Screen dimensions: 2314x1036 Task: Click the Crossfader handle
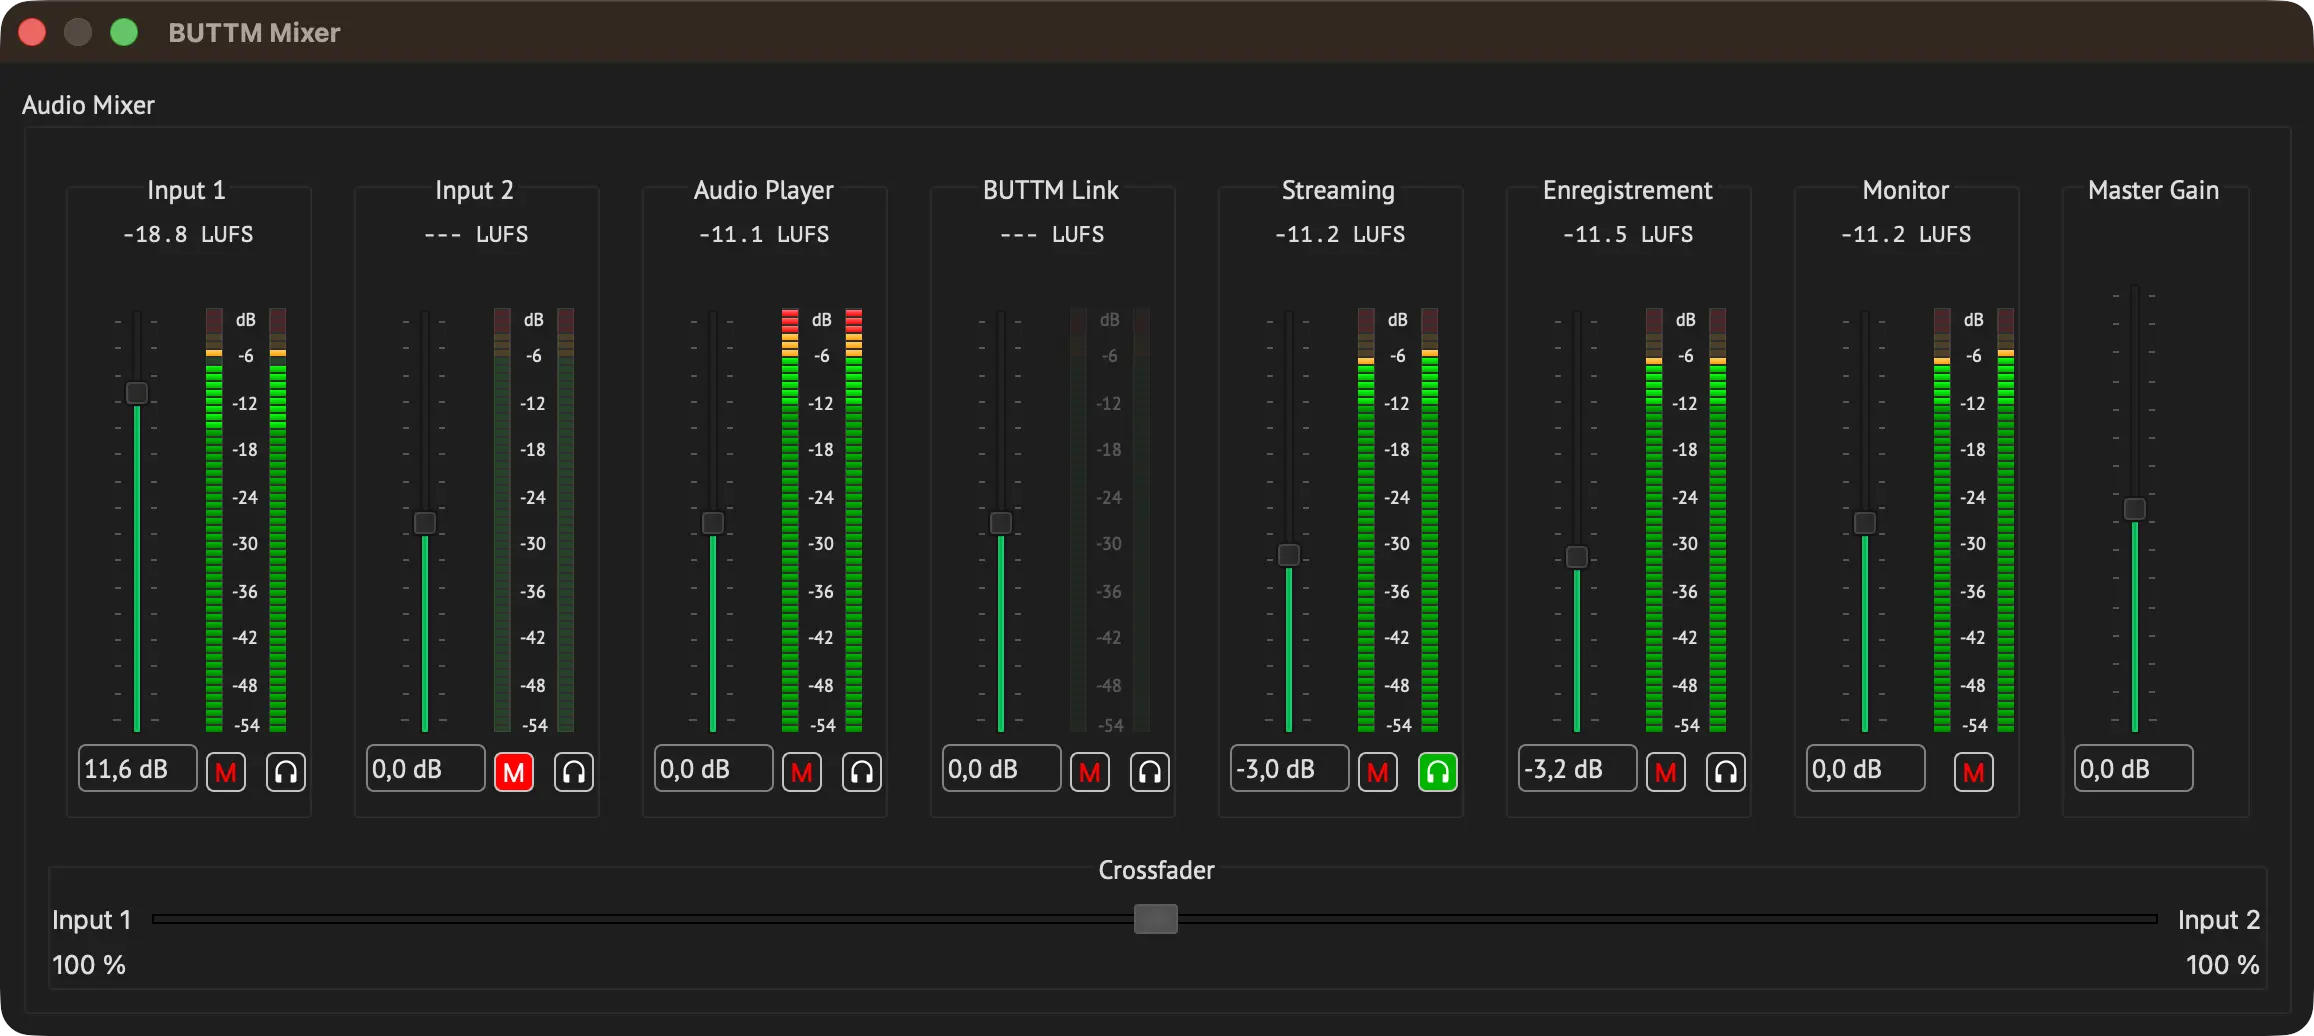pos(1156,919)
